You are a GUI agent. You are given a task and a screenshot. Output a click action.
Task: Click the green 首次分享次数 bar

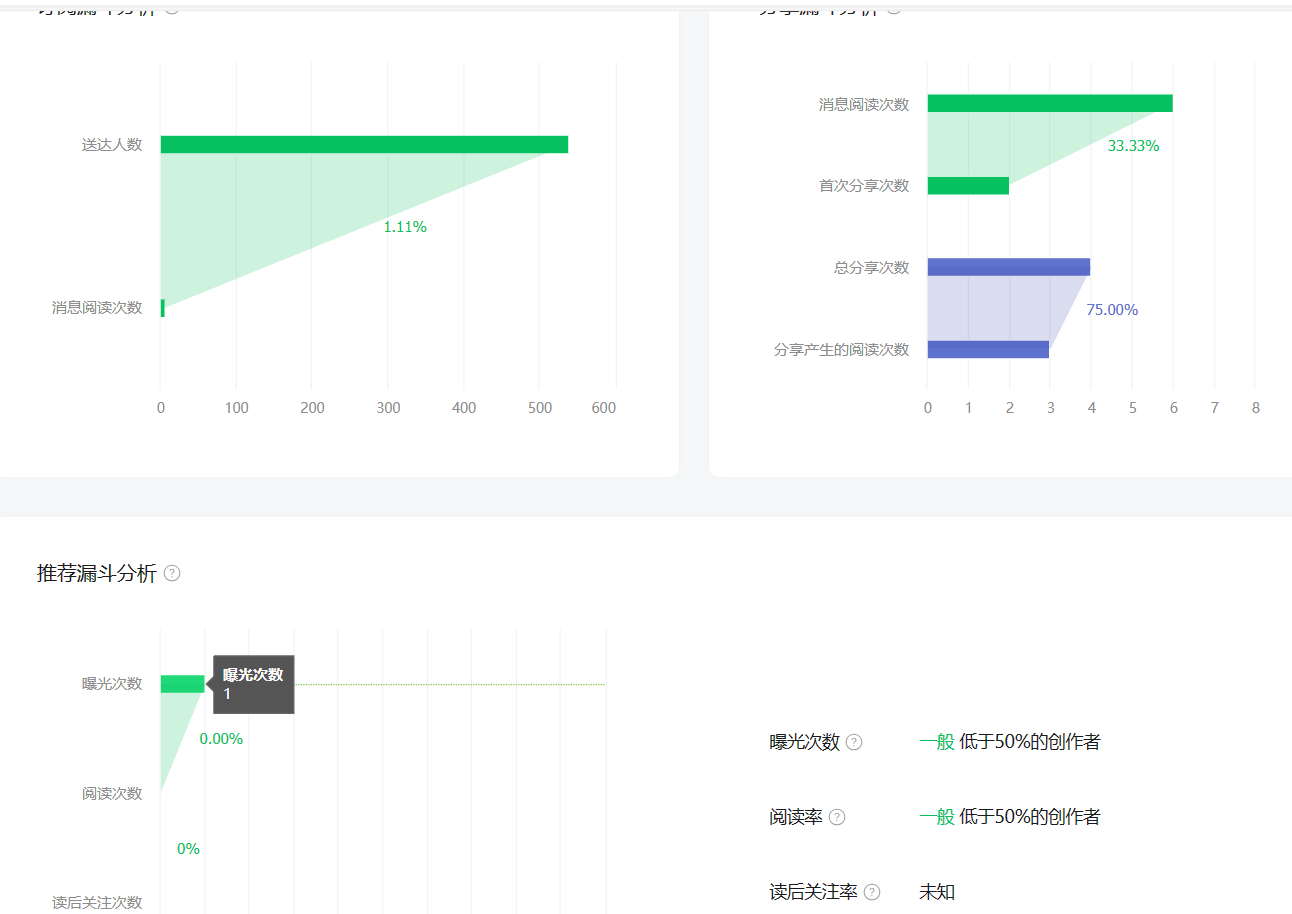pyautogui.click(x=968, y=185)
